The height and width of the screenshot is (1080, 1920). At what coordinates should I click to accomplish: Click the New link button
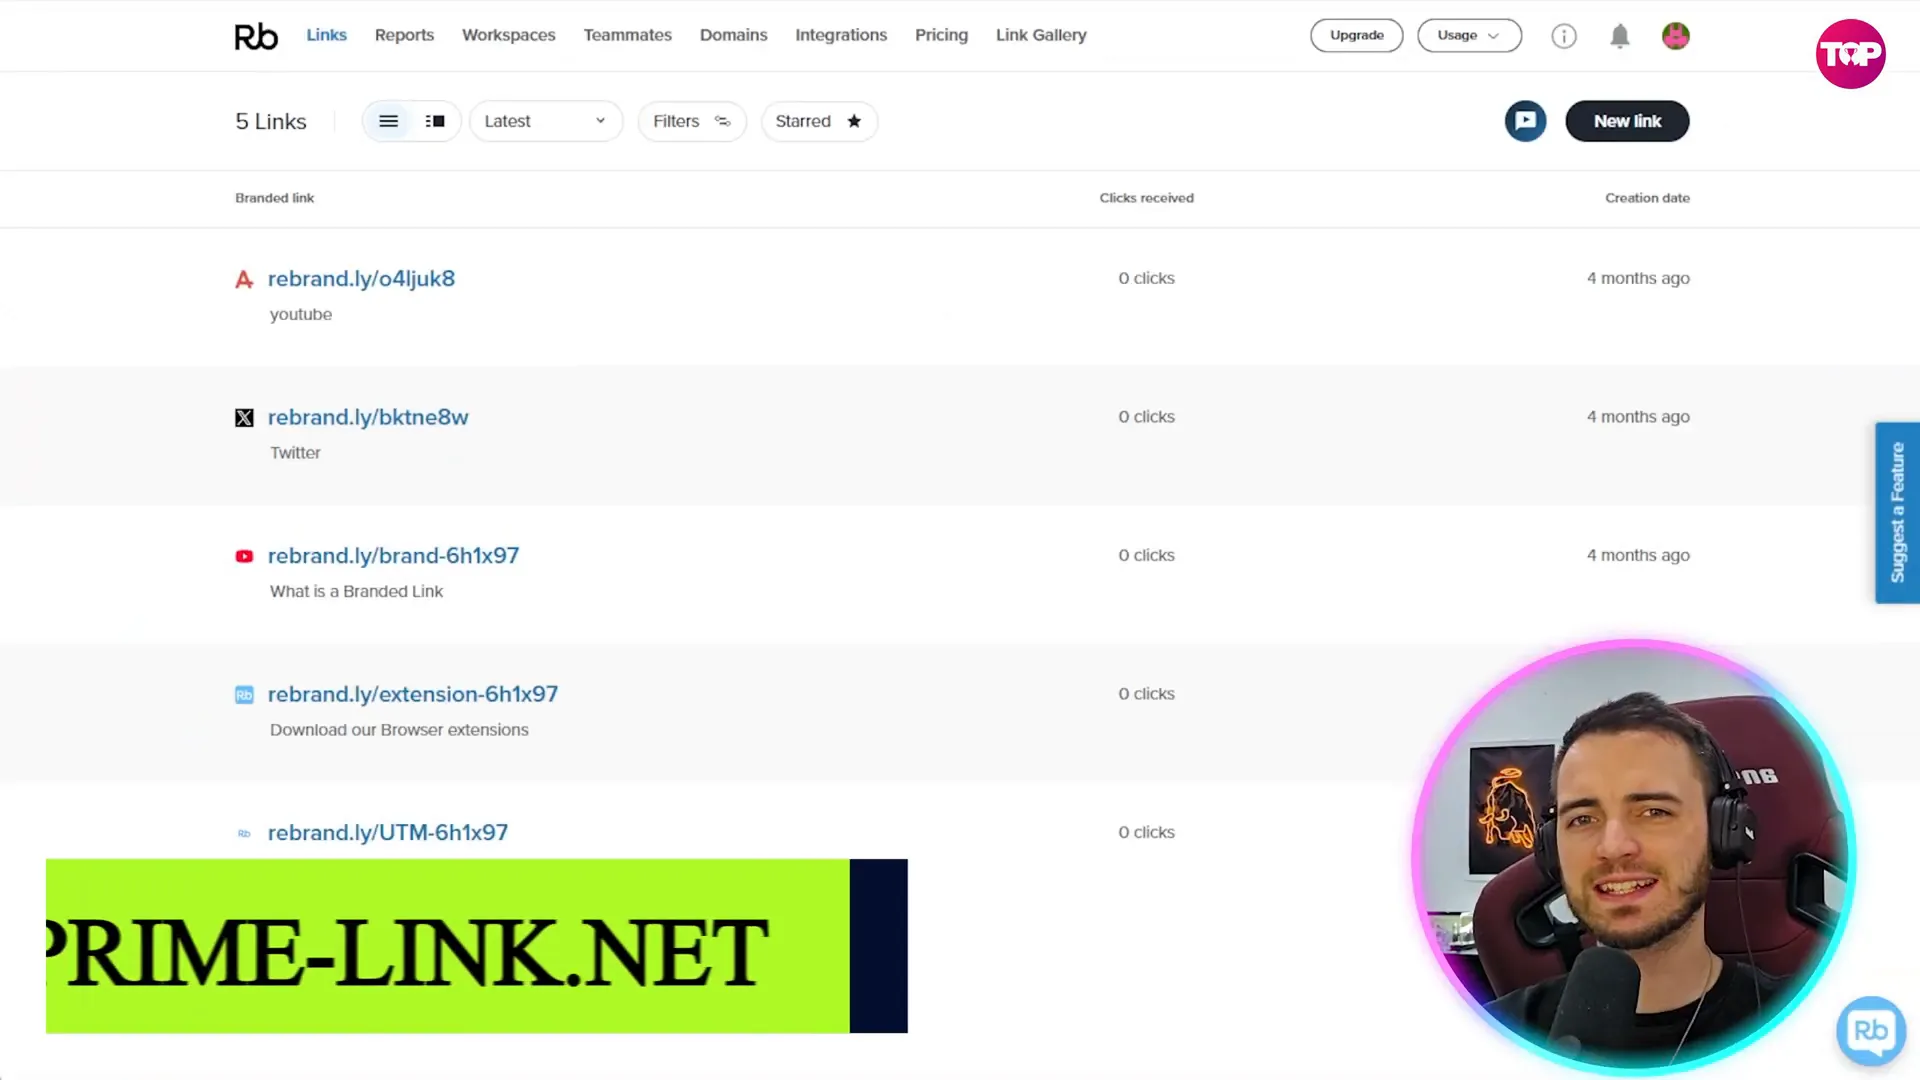1626,121
